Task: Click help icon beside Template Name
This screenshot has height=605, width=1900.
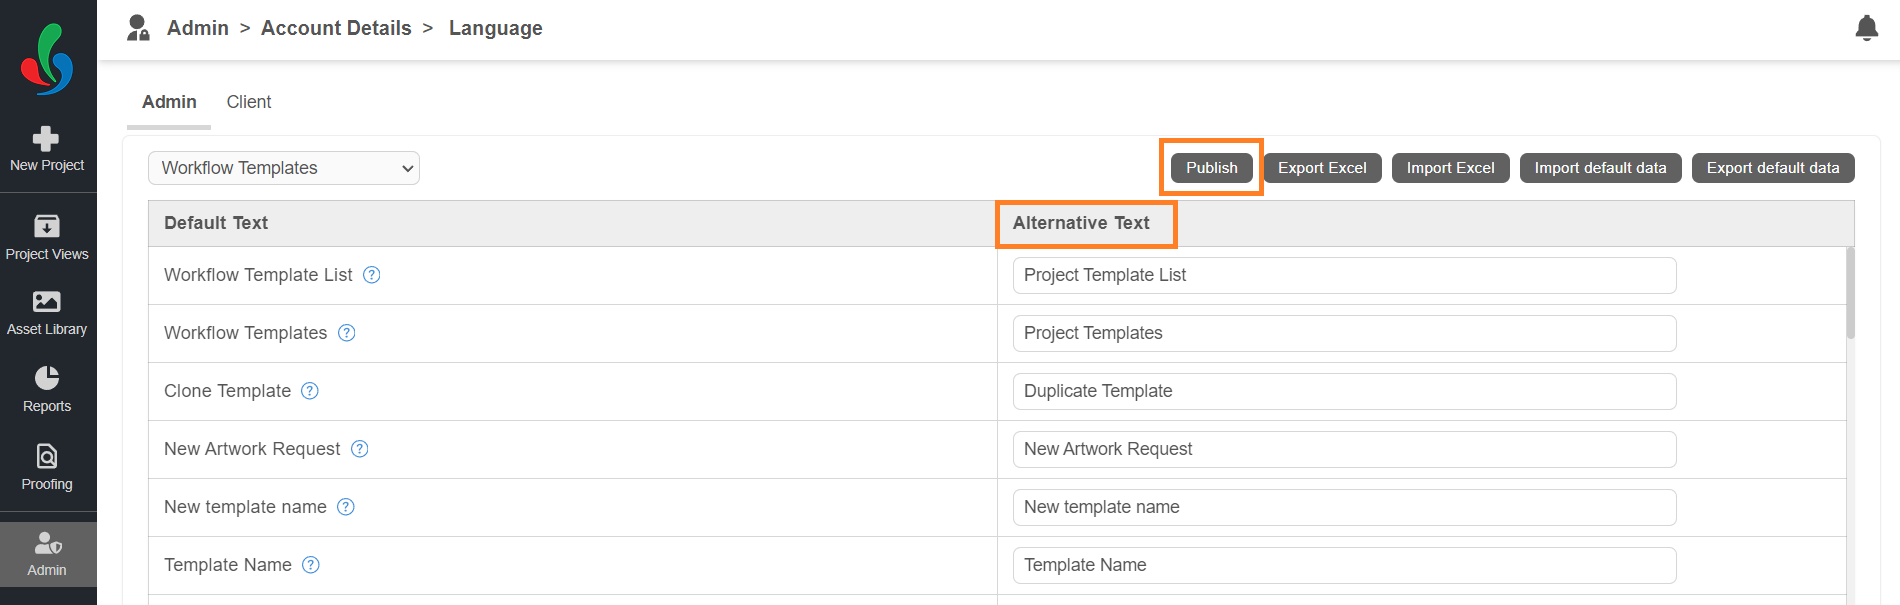Action: coord(311,565)
